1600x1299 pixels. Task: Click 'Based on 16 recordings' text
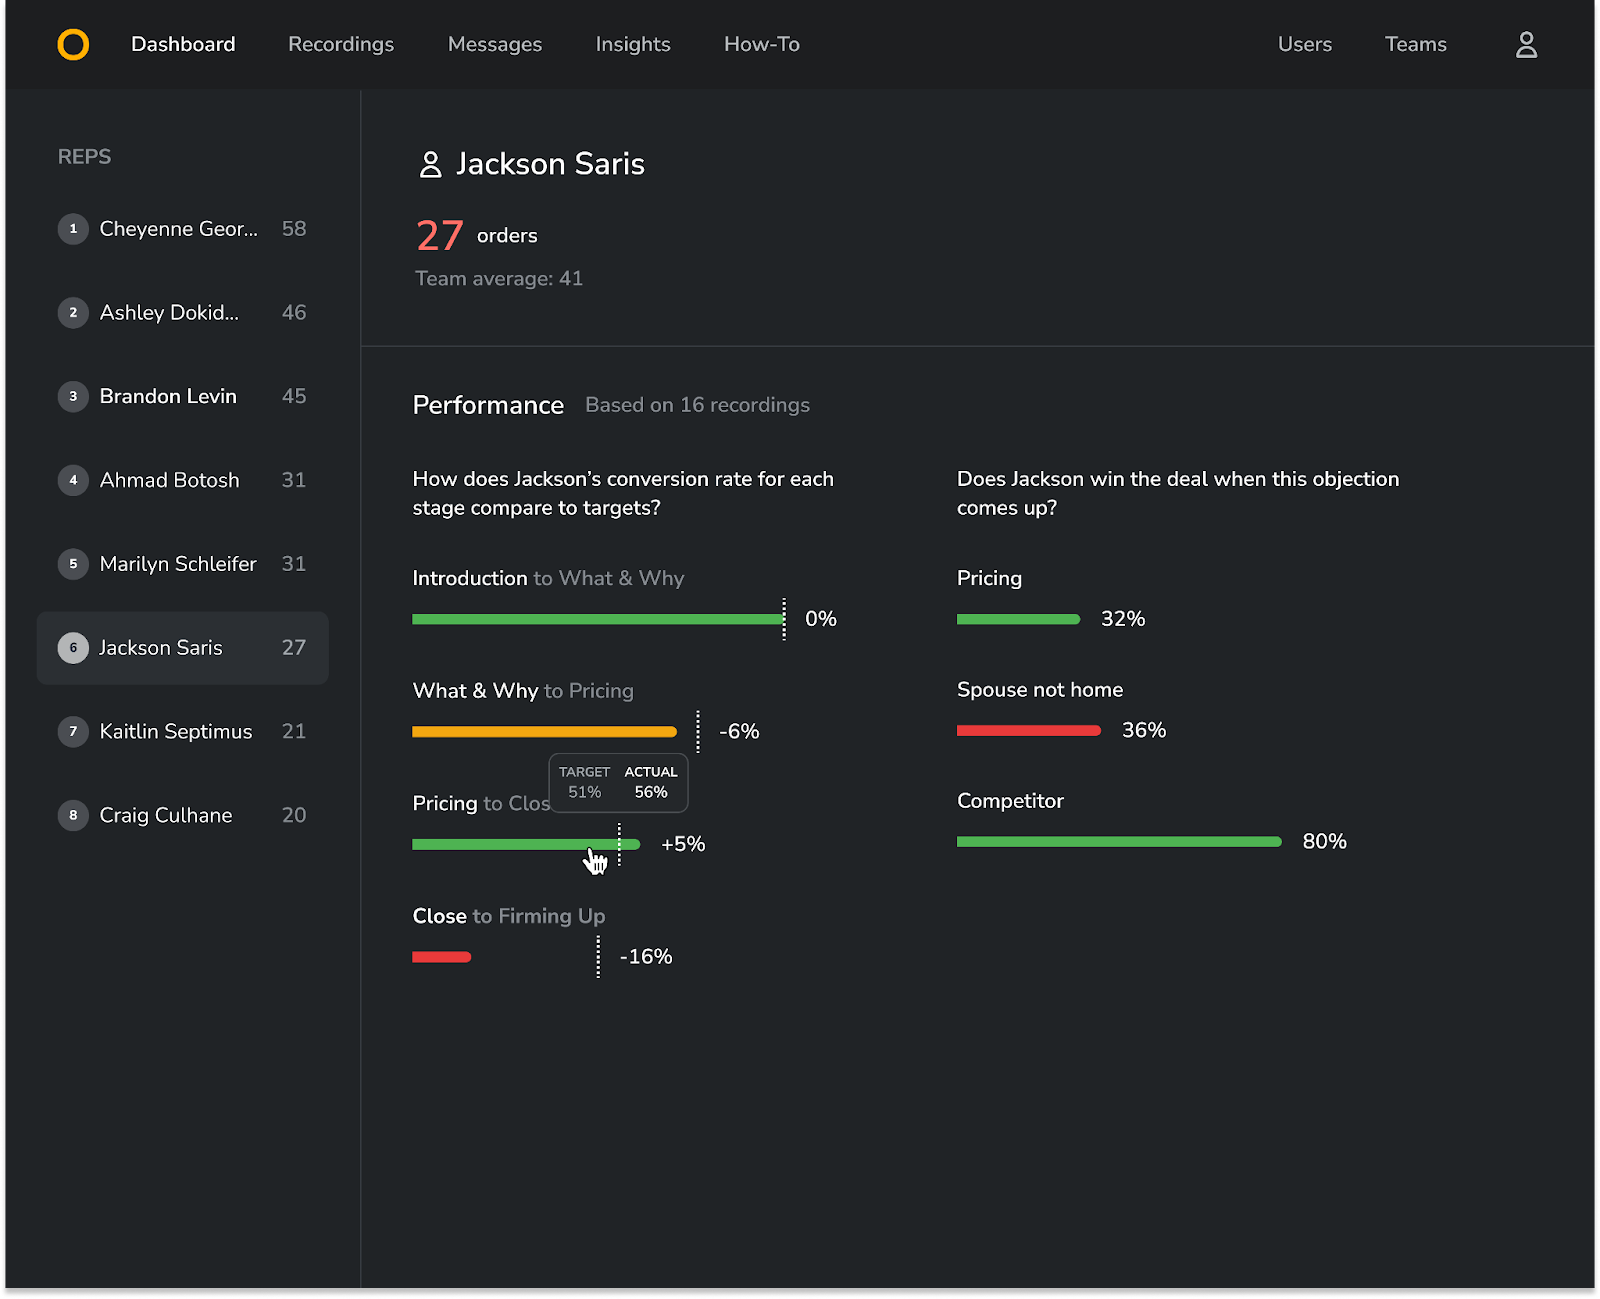[x=697, y=405]
